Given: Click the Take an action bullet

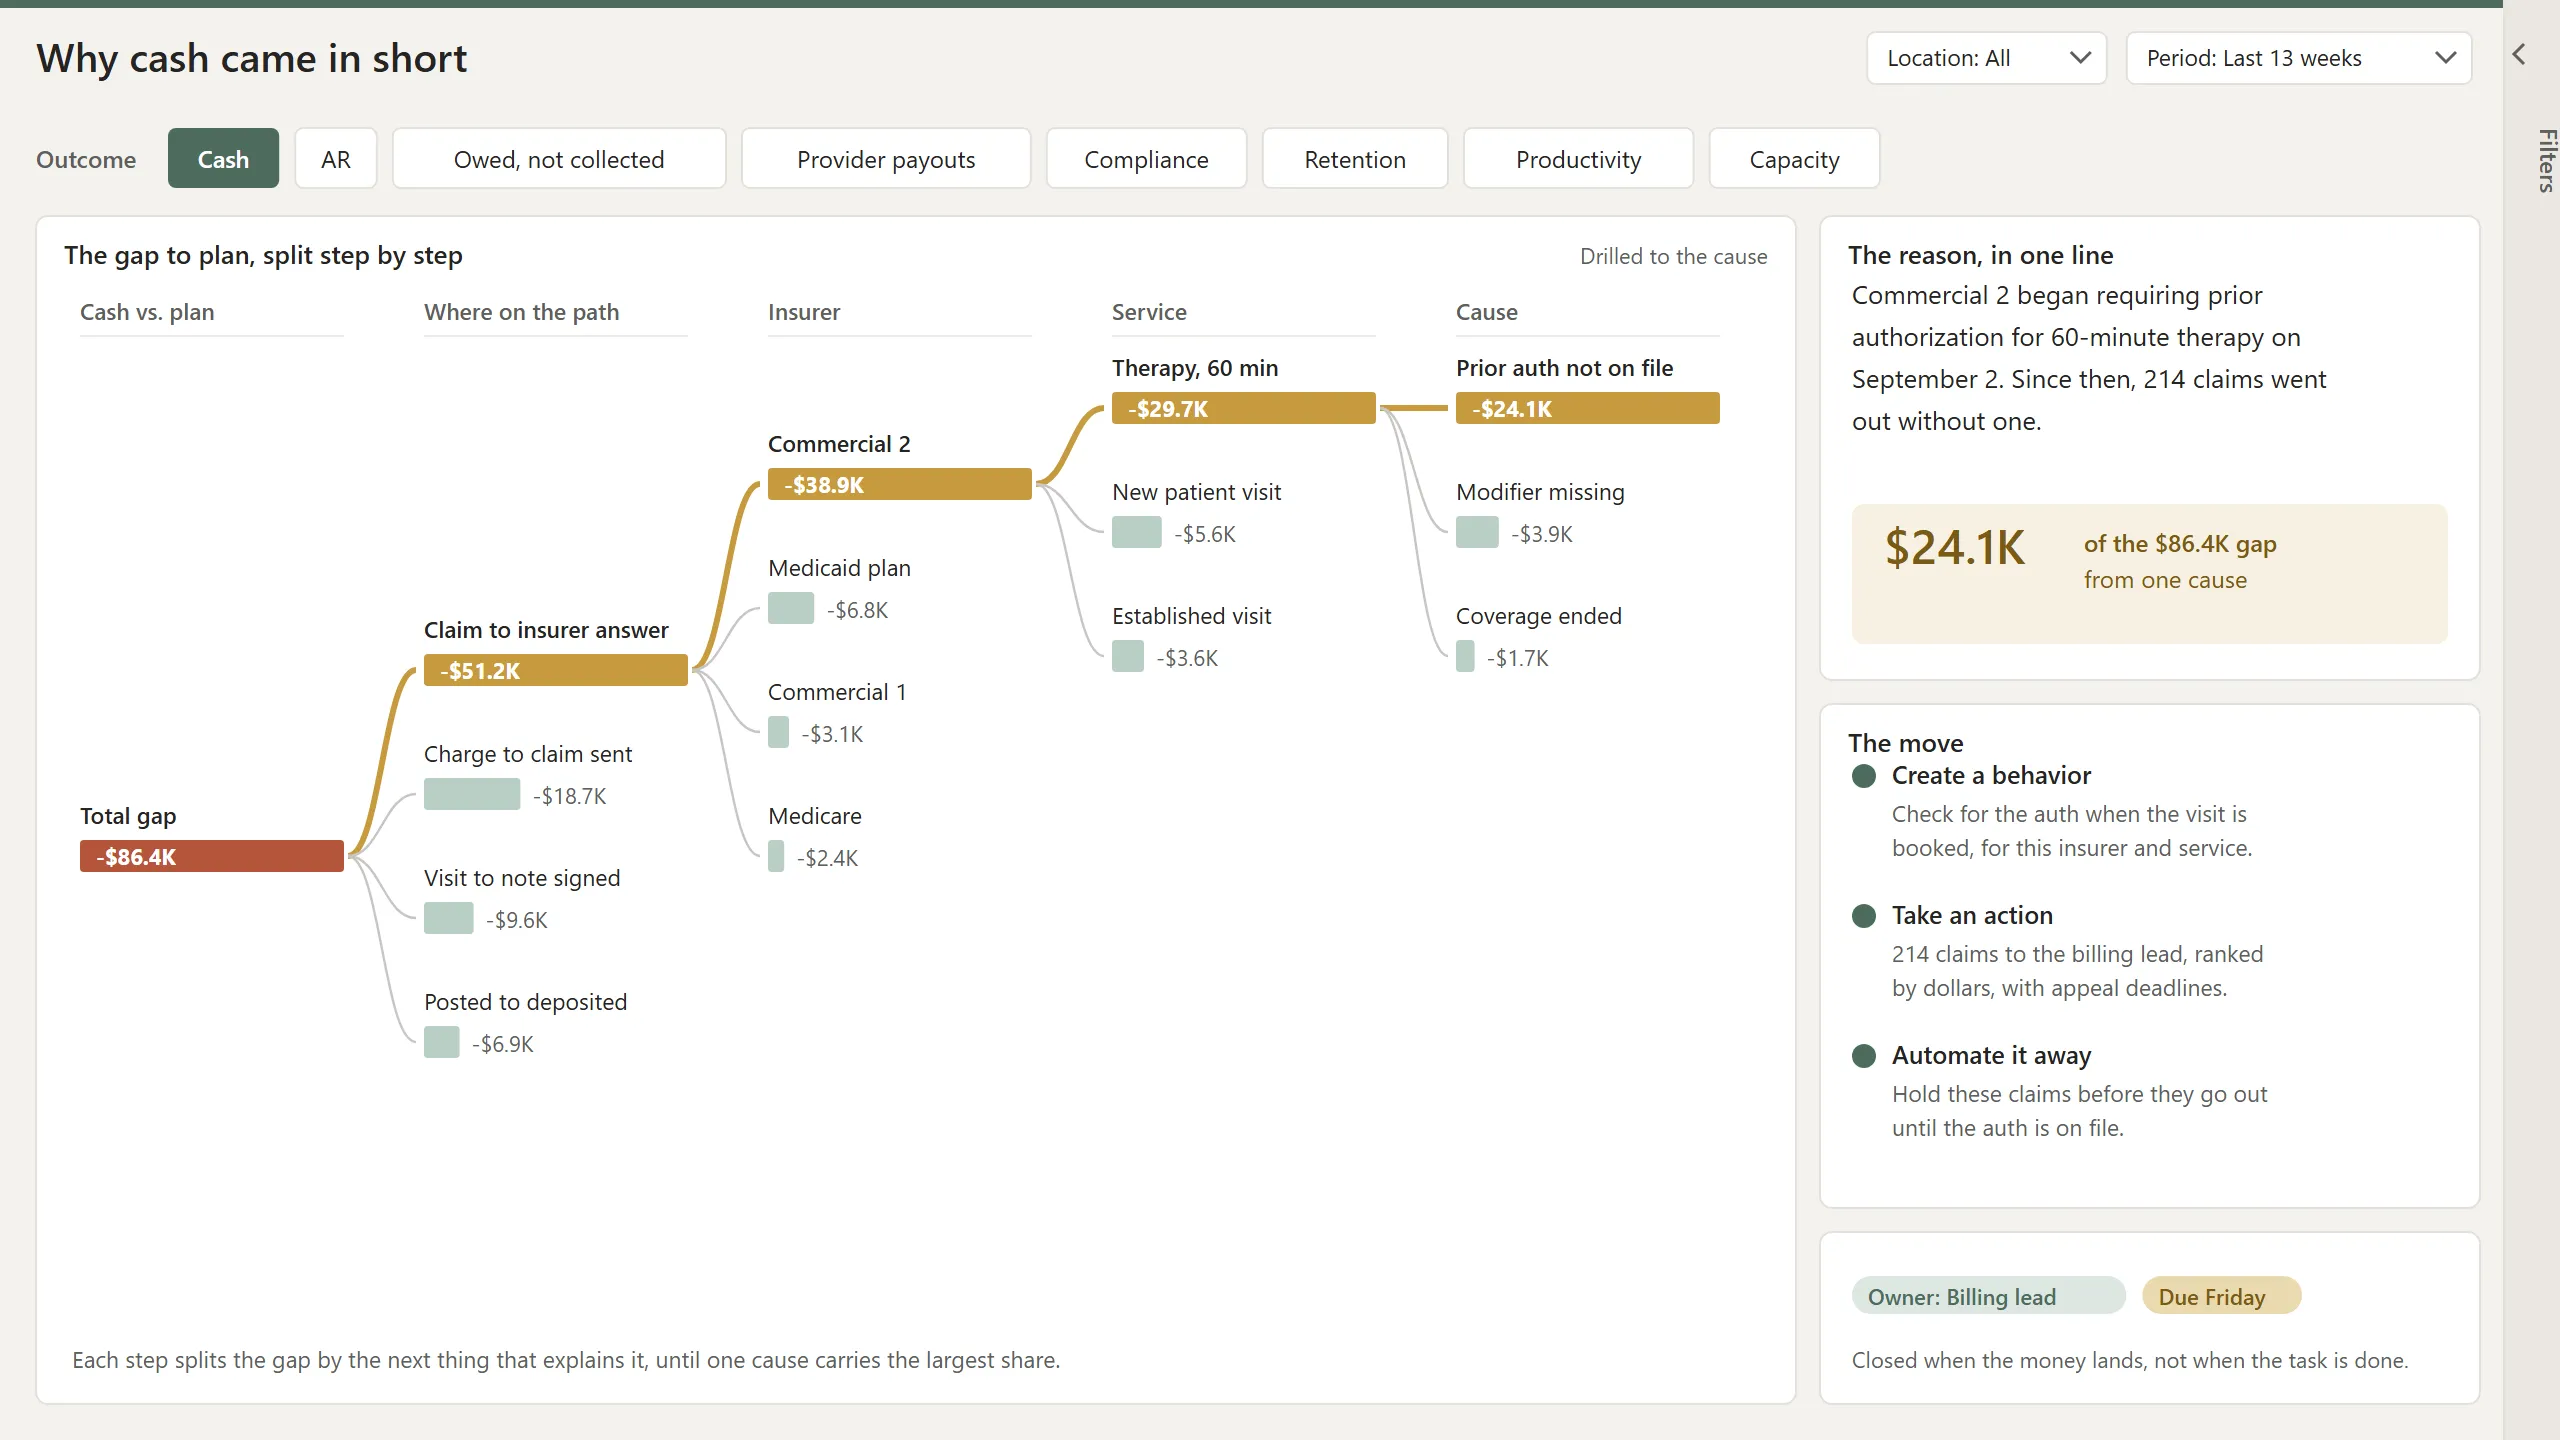Looking at the screenshot, I should 1864,916.
